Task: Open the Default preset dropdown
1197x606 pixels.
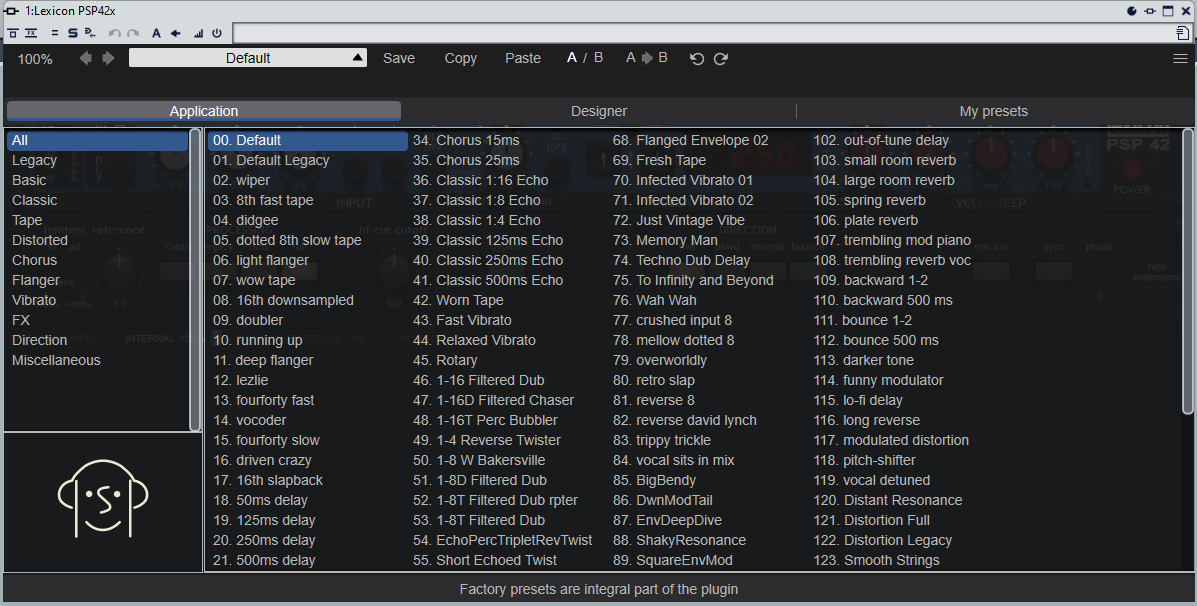Action: coord(248,58)
